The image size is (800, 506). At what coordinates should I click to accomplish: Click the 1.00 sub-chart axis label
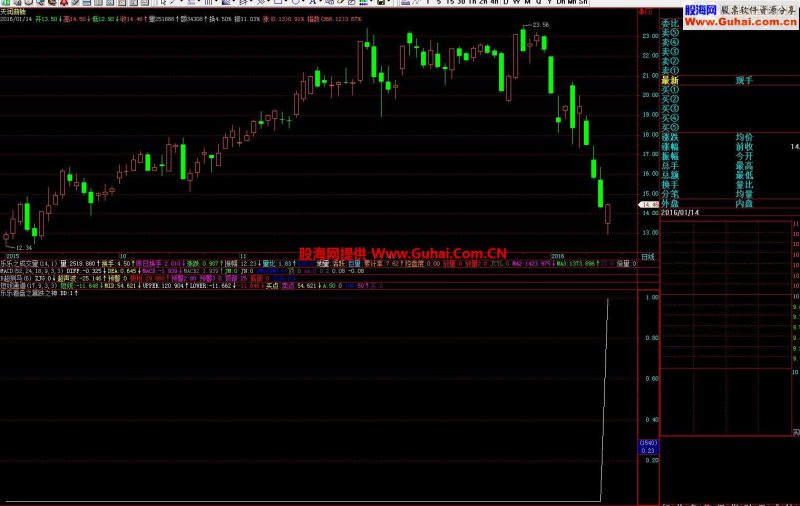click(652, 297)
